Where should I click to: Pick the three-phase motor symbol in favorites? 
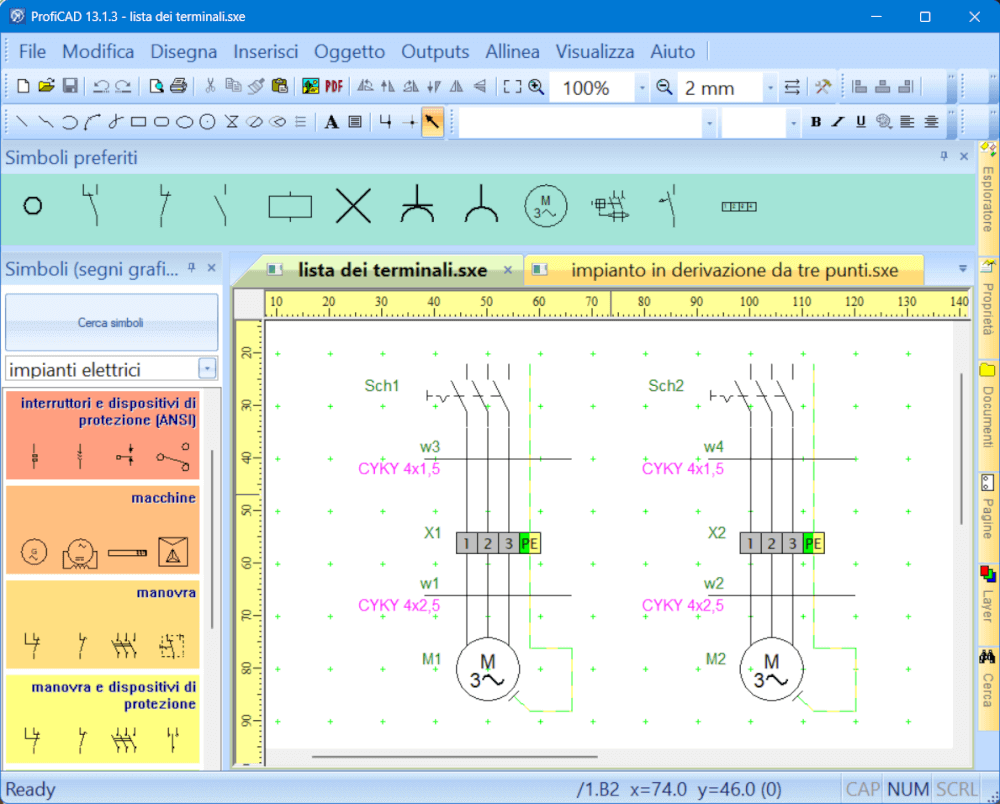pyautogui.click(x=545, y=206)
